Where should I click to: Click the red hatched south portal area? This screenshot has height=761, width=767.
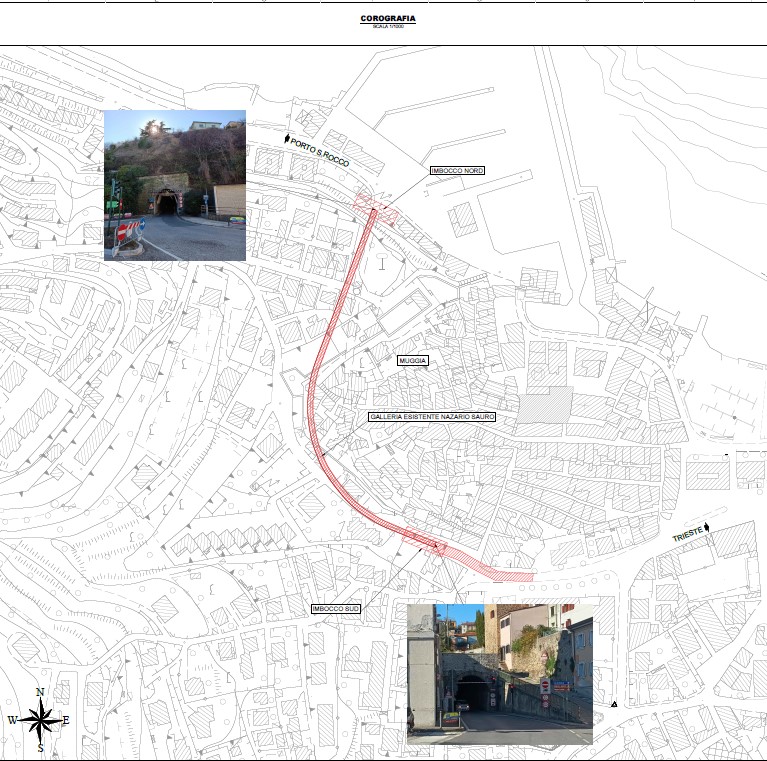click(x=437, y=546)
